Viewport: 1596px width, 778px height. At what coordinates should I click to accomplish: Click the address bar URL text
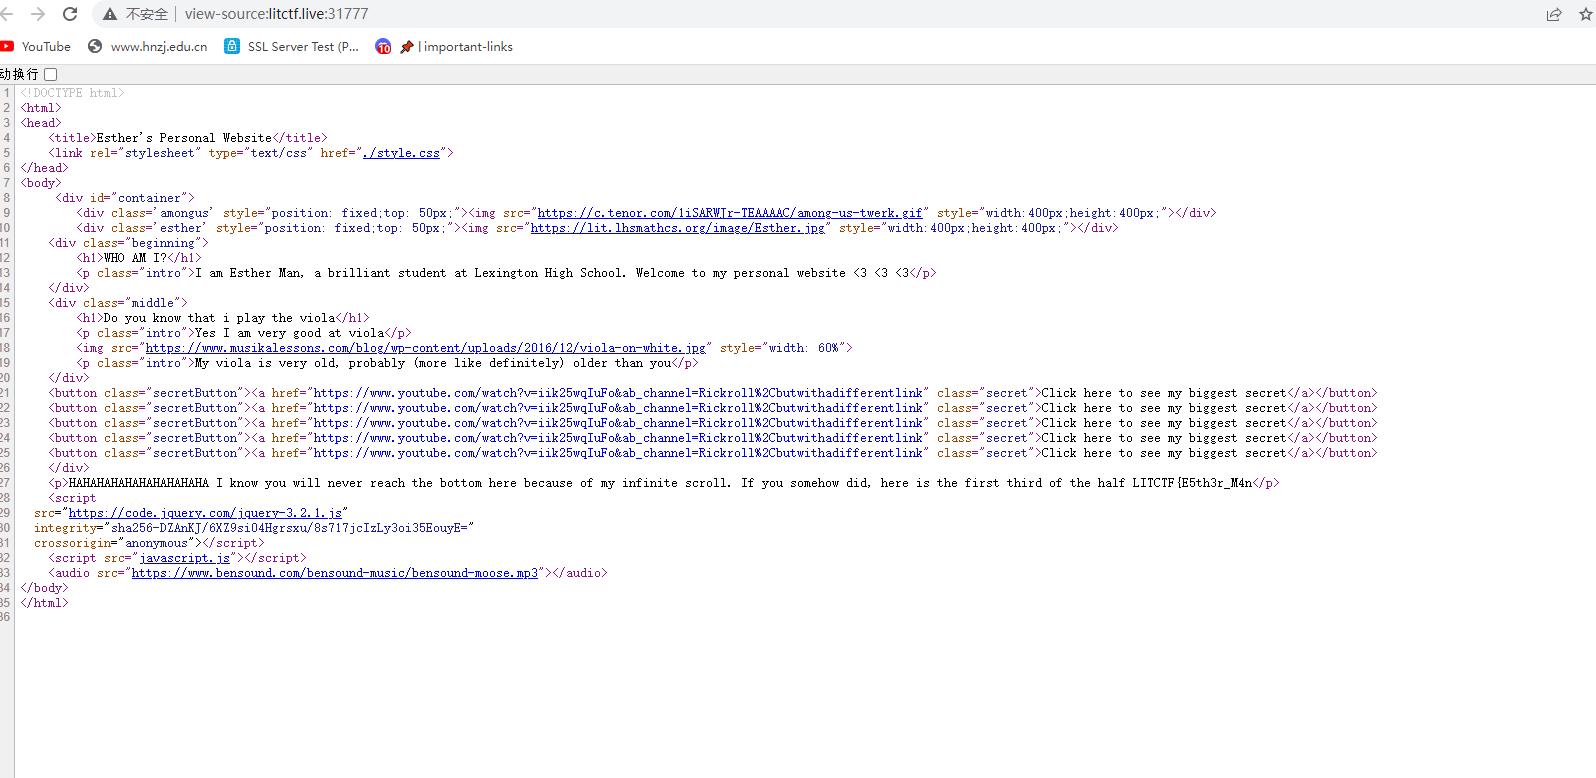(276, 14)
